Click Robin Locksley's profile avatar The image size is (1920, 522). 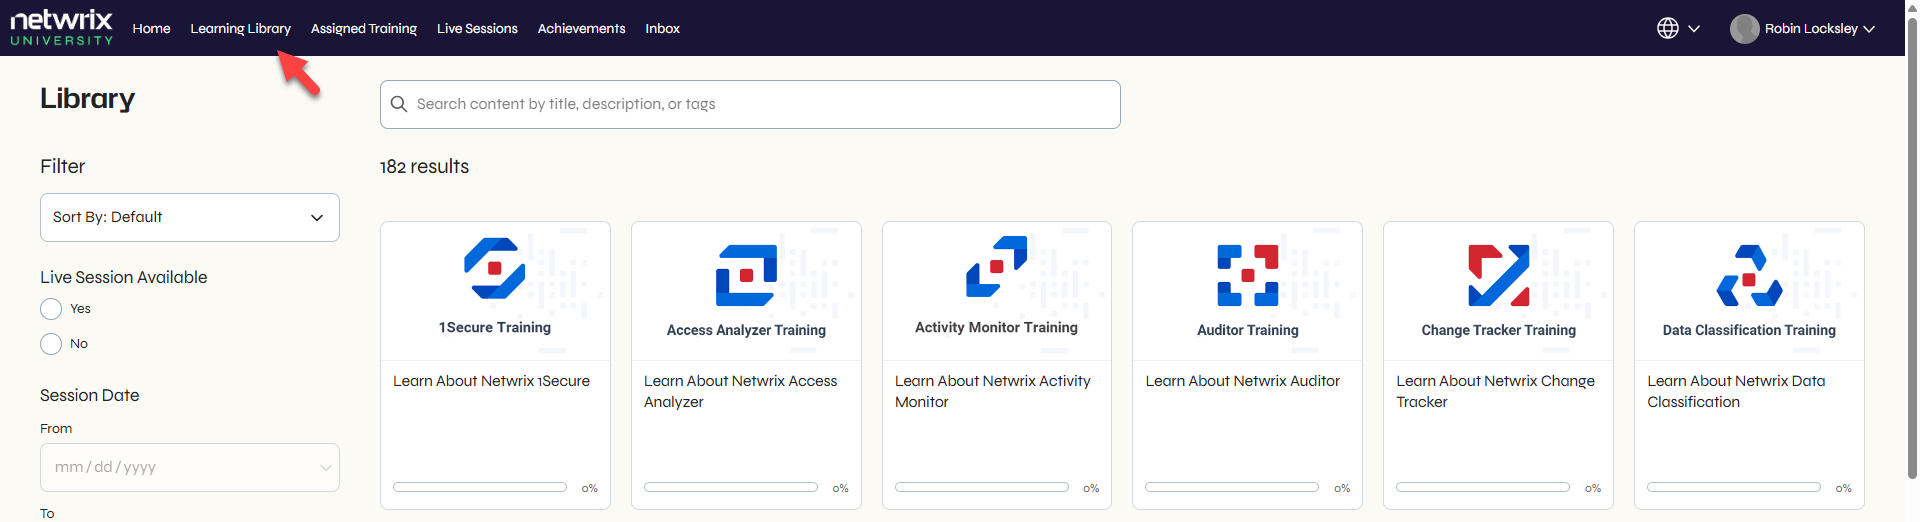pyautogui.click(x=1744, y=29)
